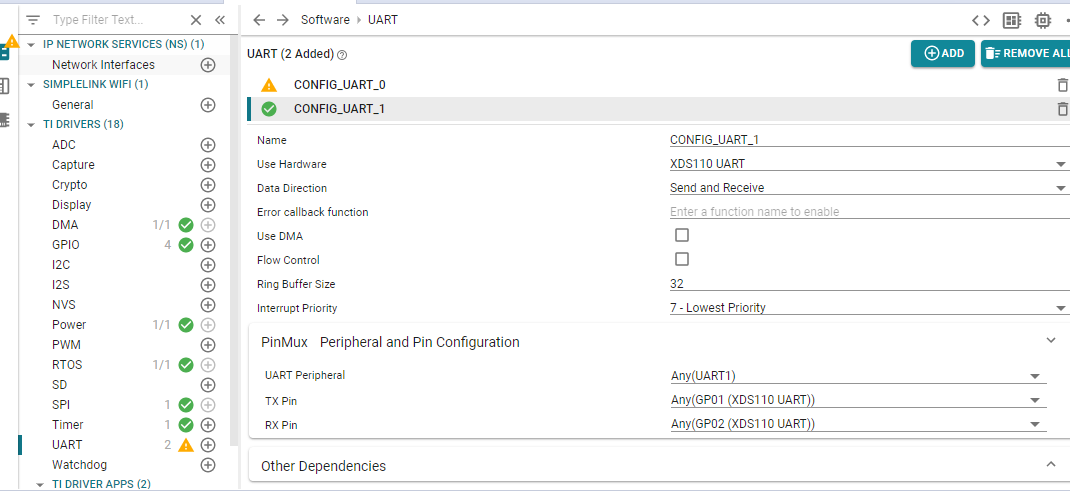This screenshot has width=1070, height=491.
Task: Clear the filter text with the X icon
Action: (196, 20)
